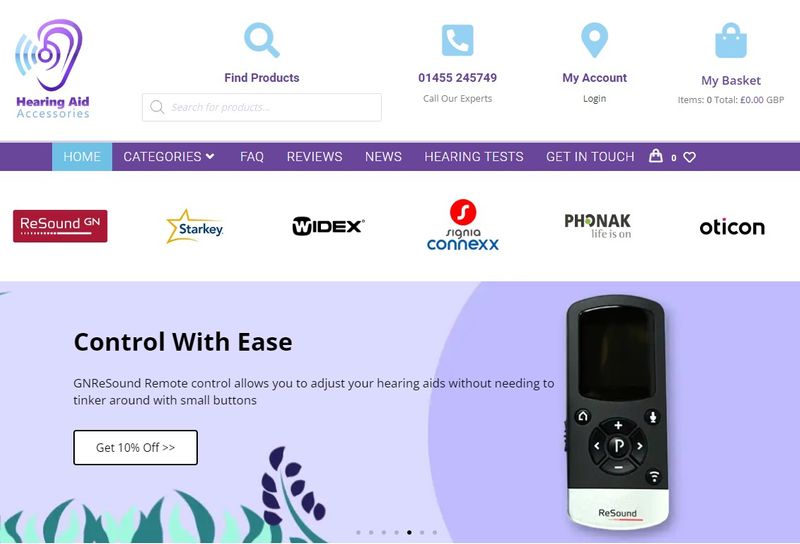The image size is (800, 544).
Task: Go to the Hearing Aid Accessories logo
Action: [52, 69]
